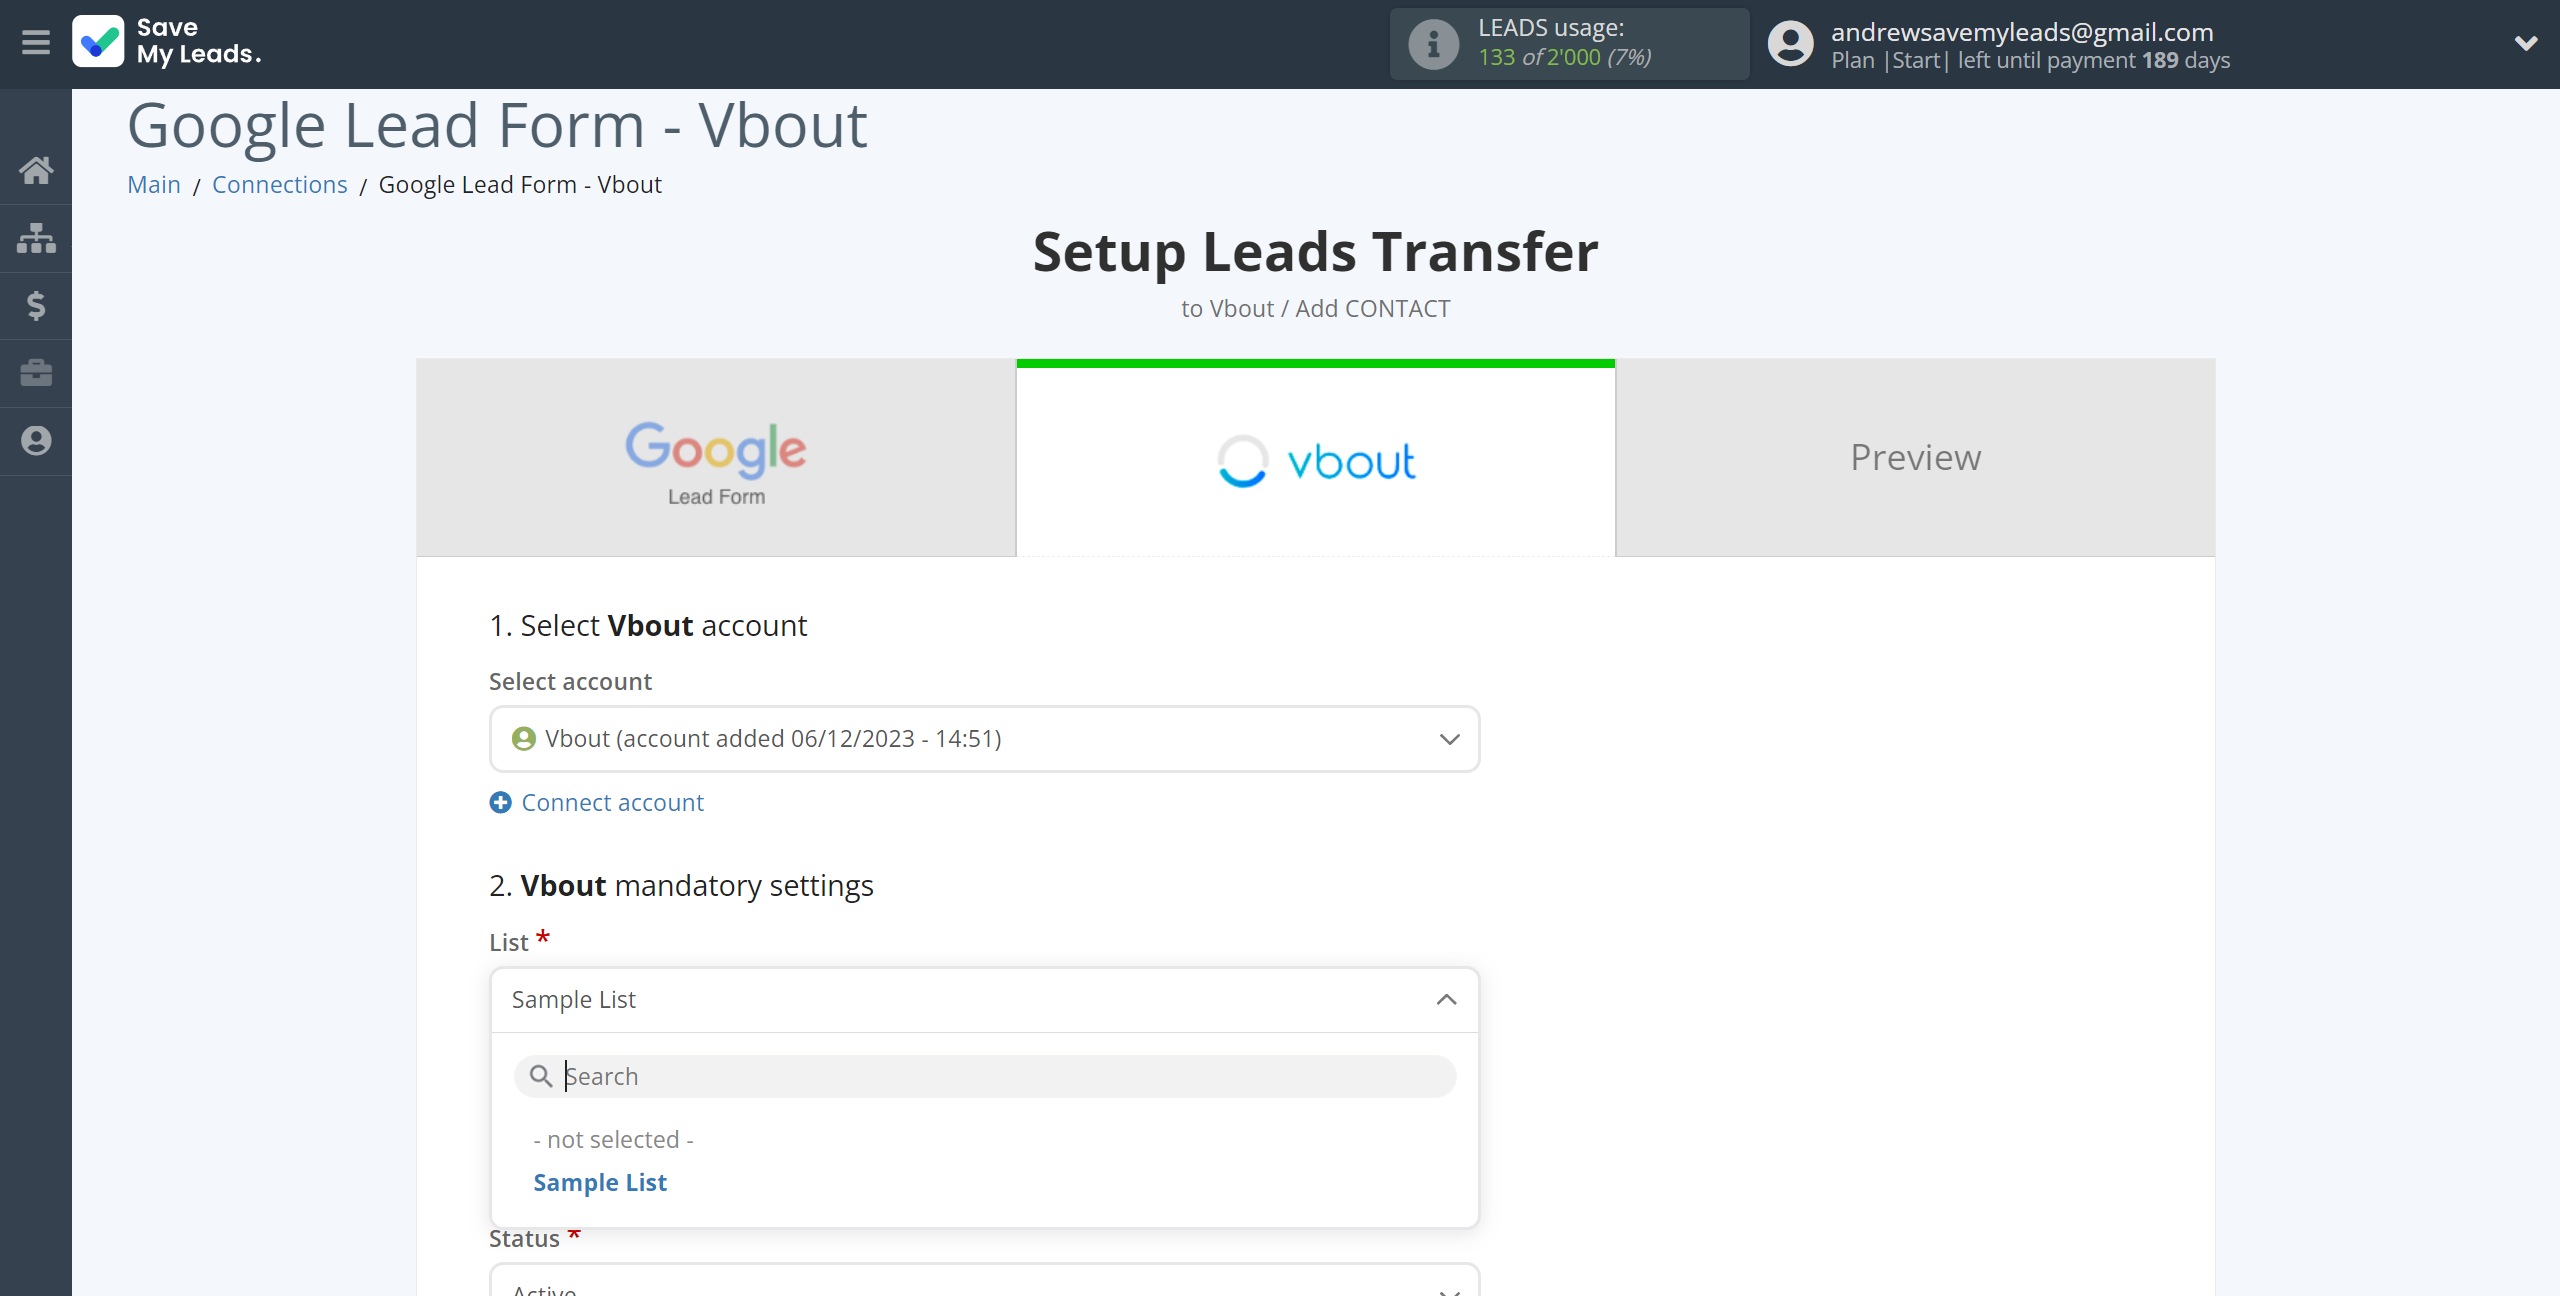Click the Connections breadcrumb link
Image resolution: width=2560 pixels, height=1296 pixels.
[279, 182]
